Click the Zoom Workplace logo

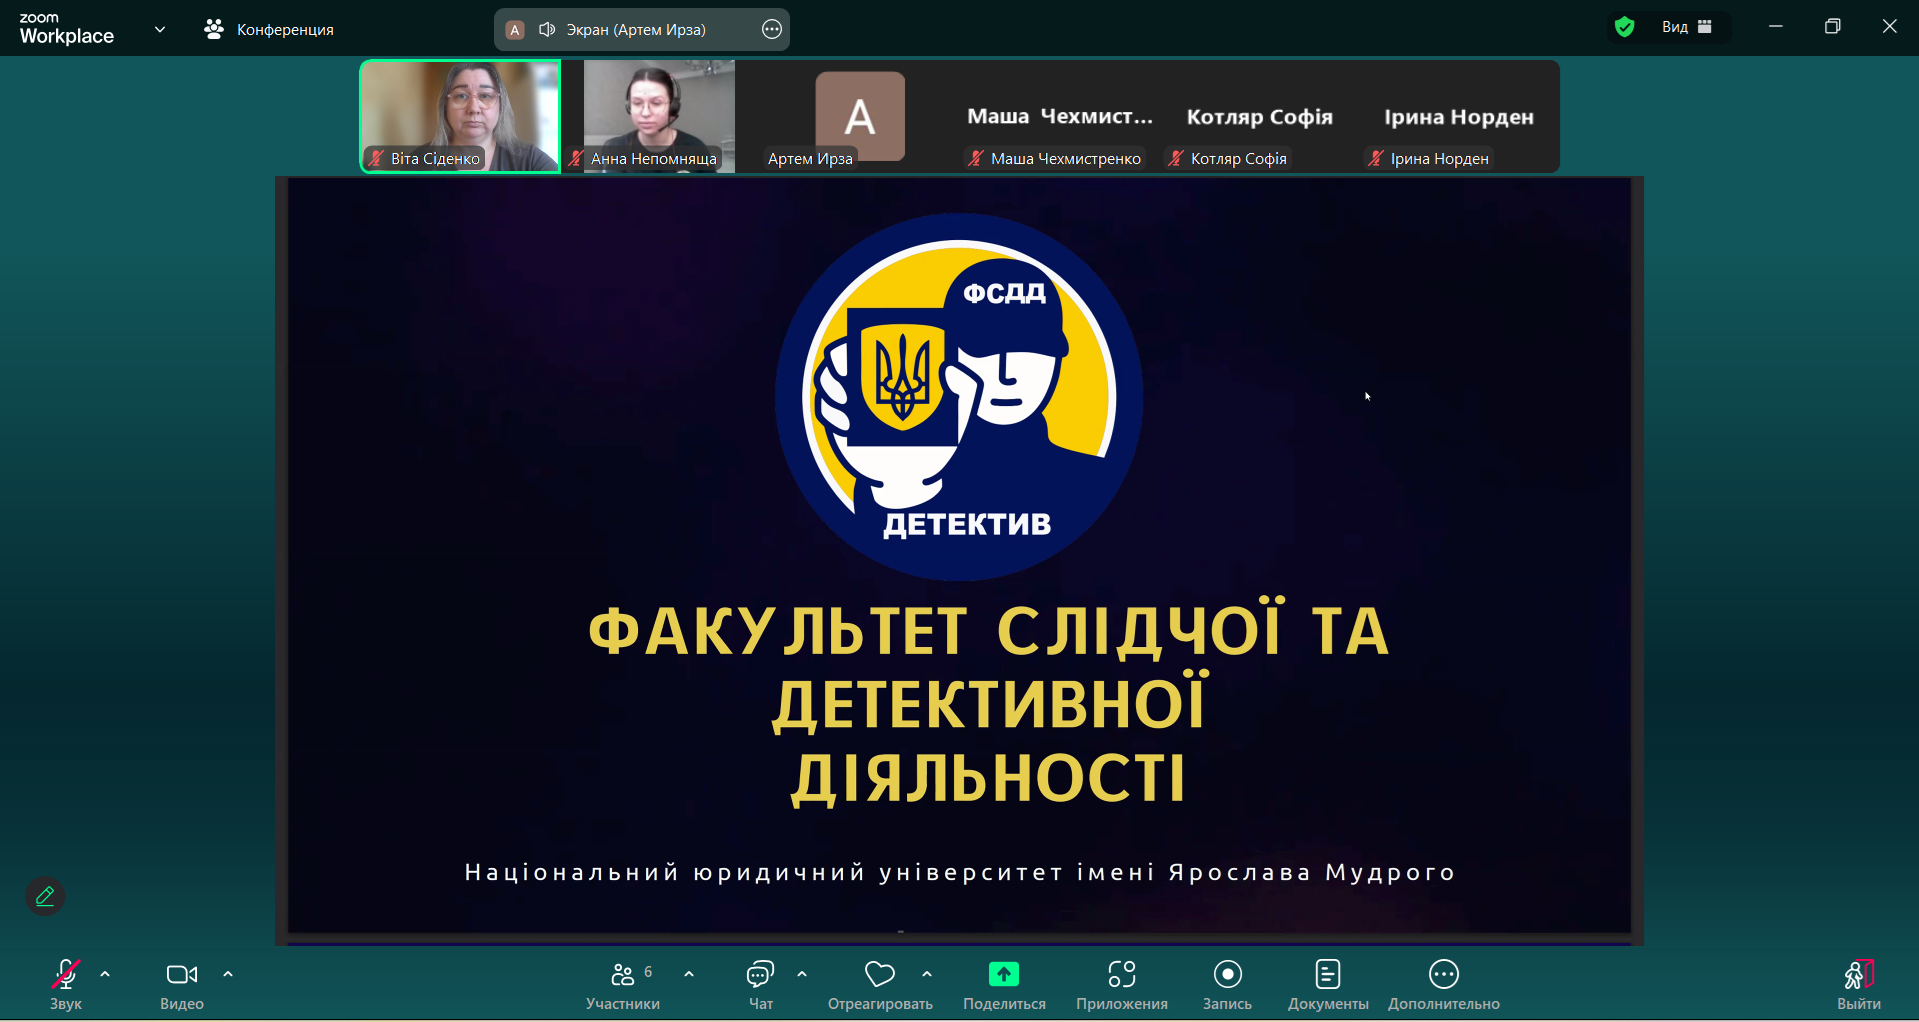[x=67, y=29]
